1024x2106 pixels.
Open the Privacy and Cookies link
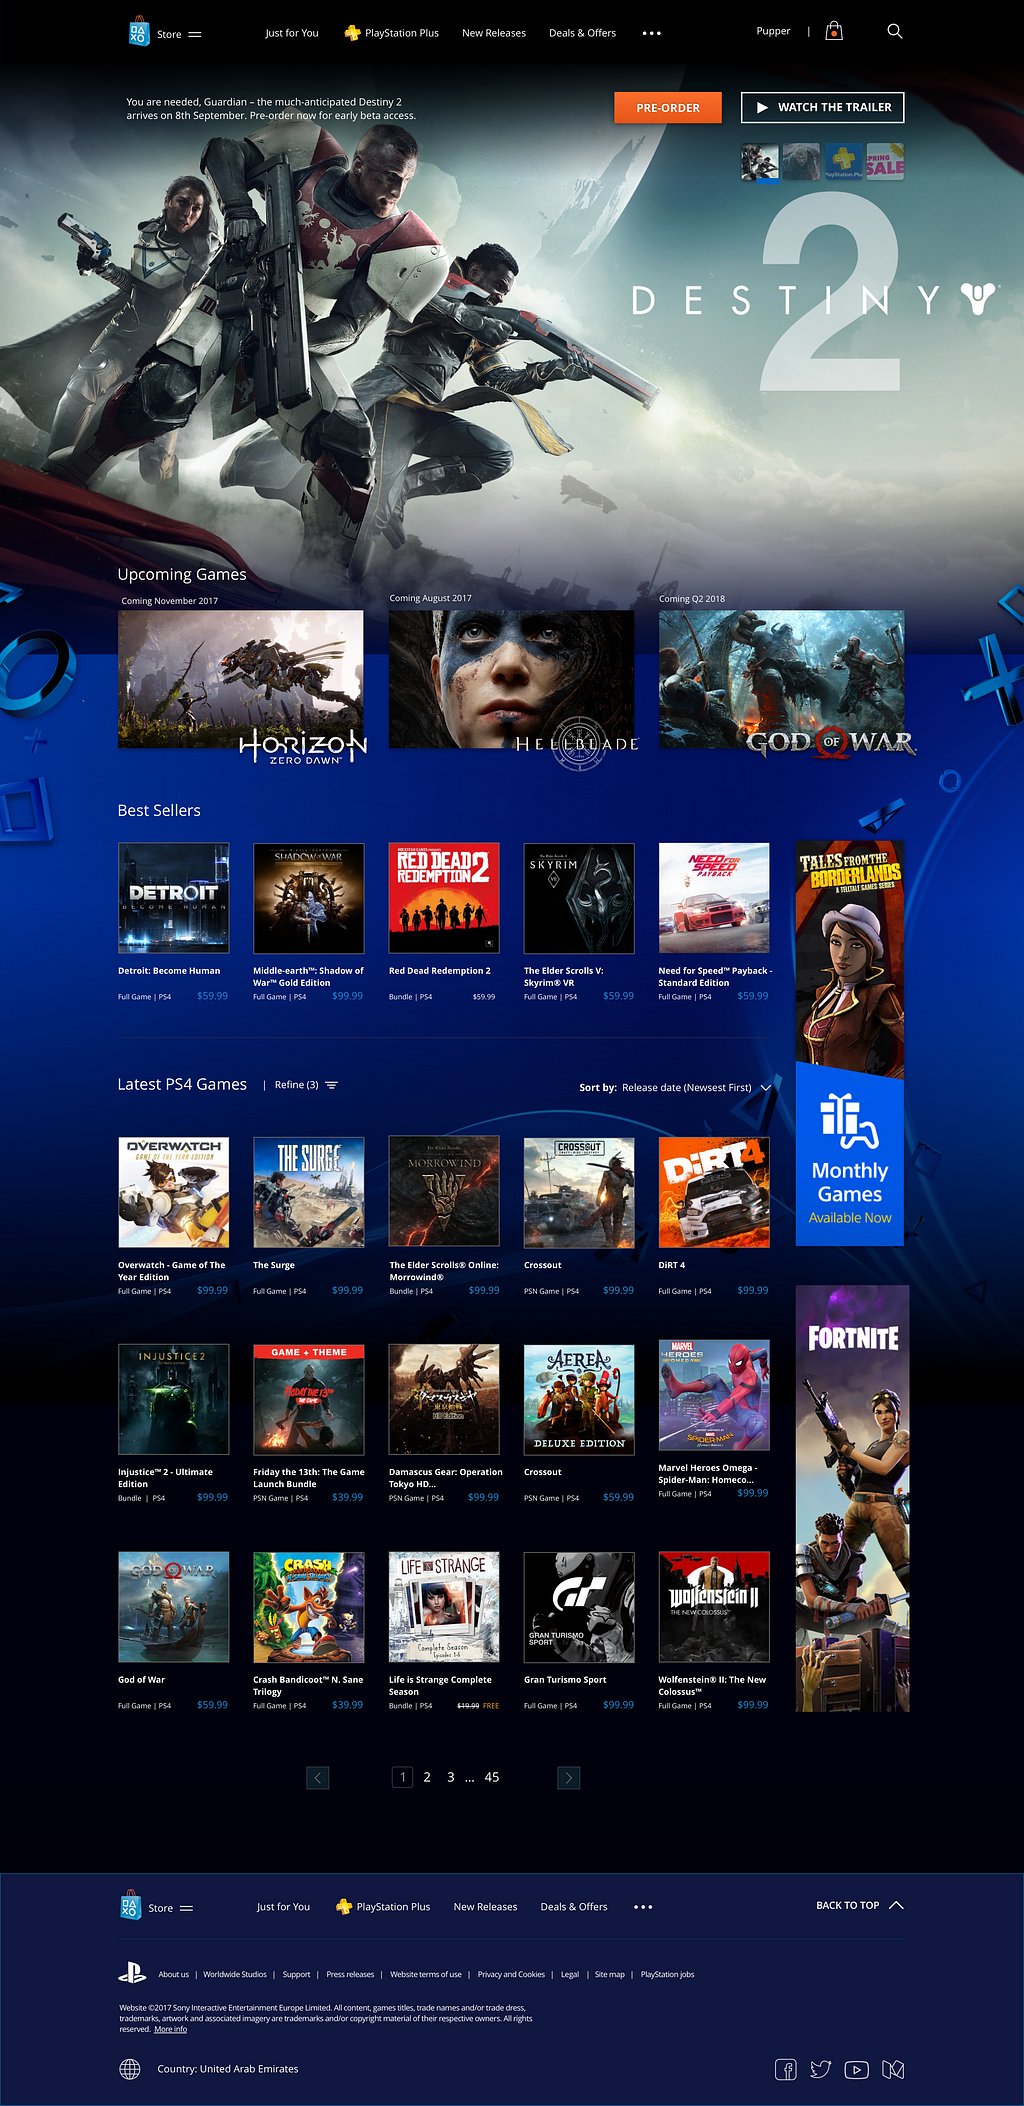[x=511, y=1974]
